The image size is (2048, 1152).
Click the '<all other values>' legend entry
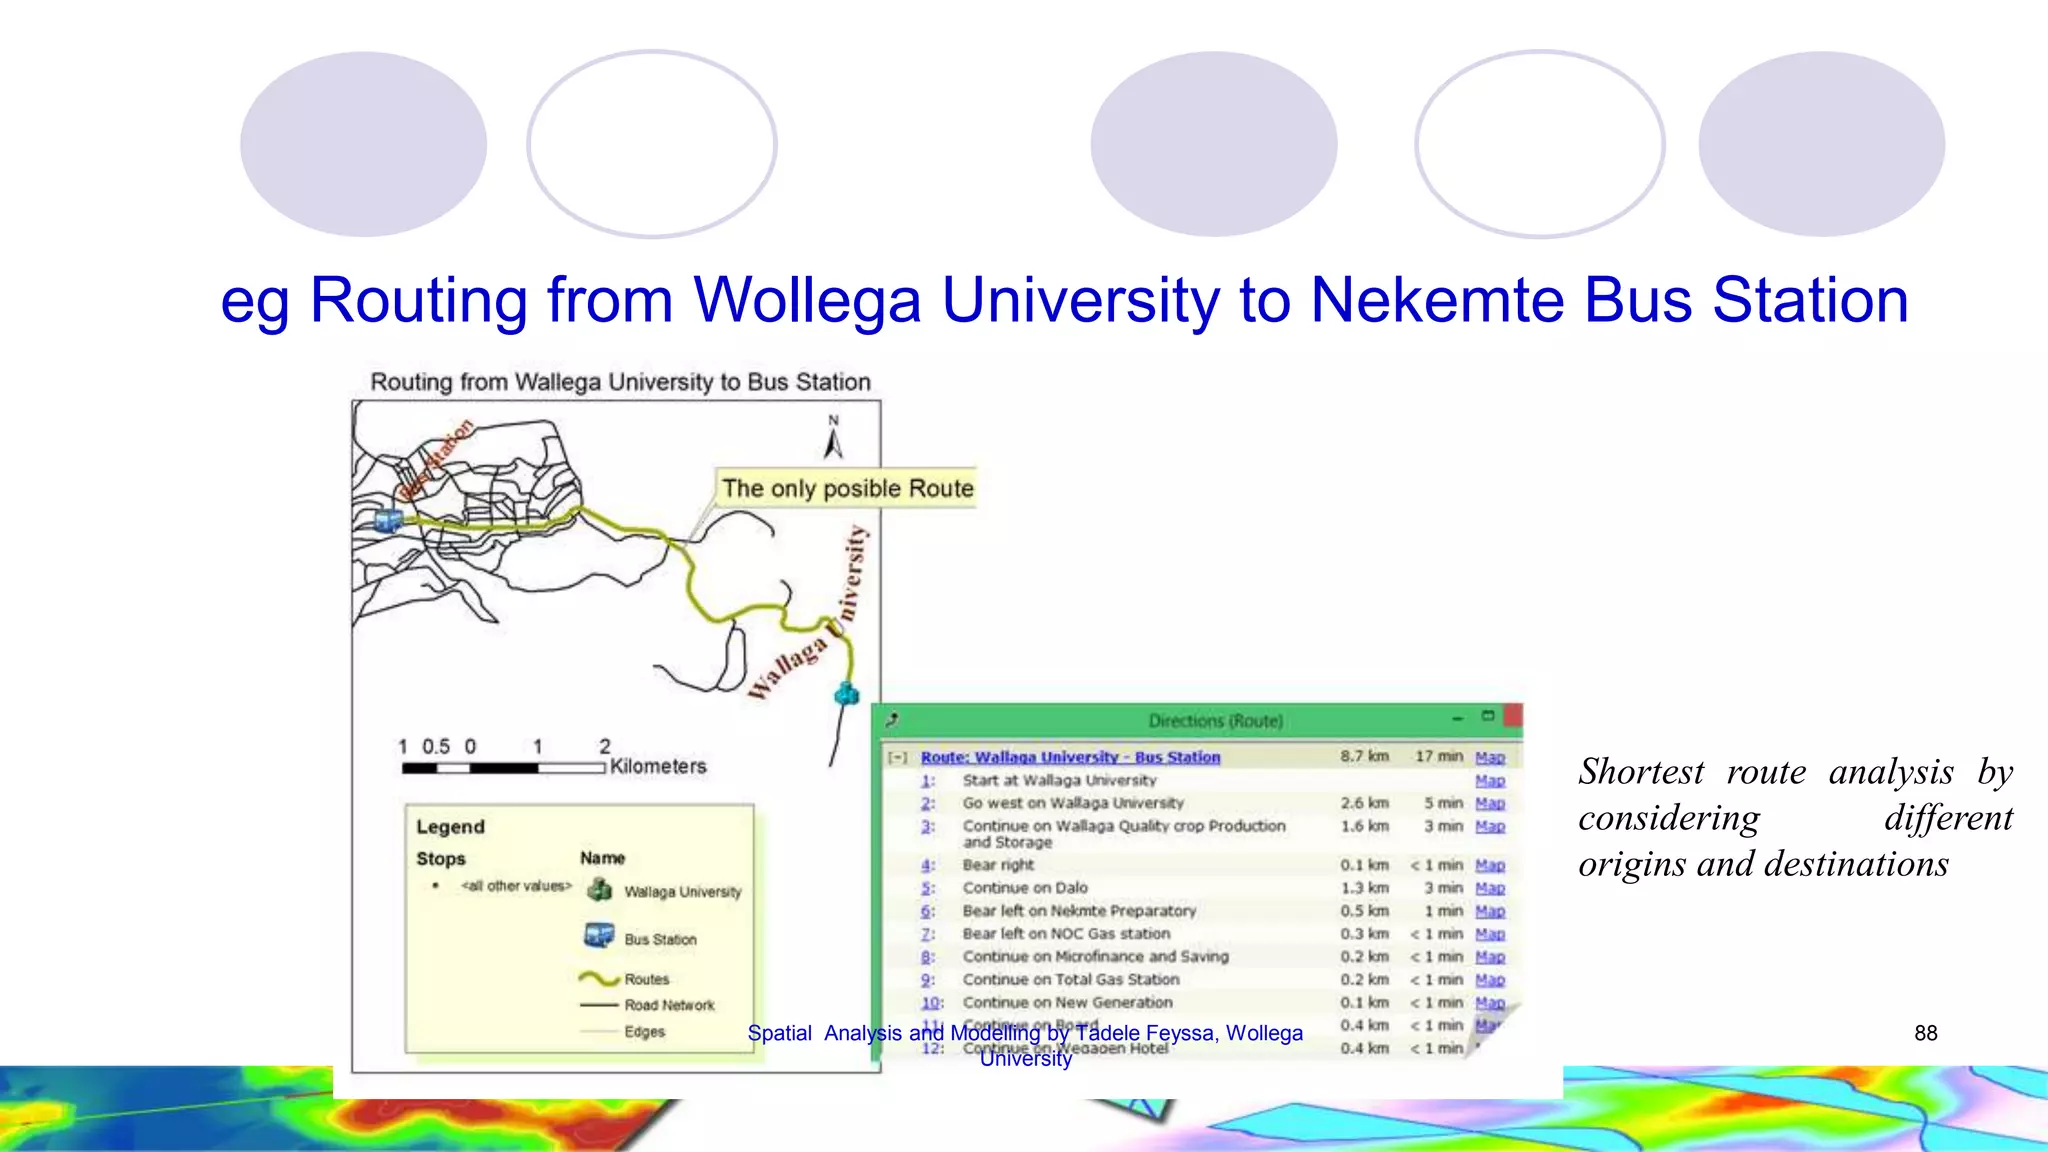[x=516, y=886]
